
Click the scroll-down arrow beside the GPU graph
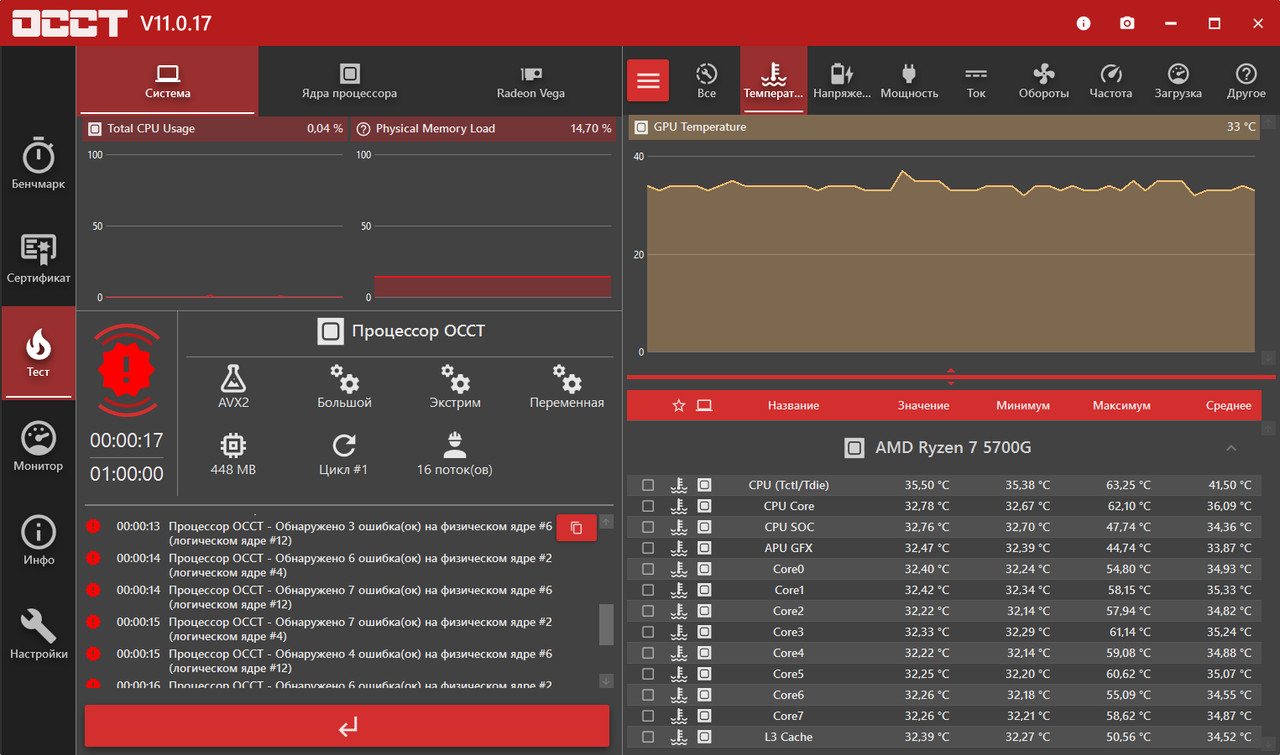point(1268,358)
